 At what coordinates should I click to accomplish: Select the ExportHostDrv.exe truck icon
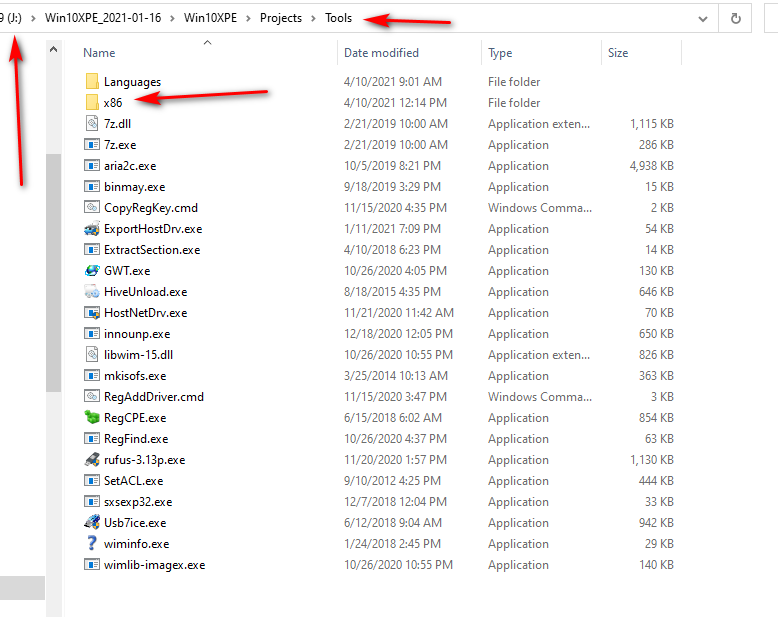[x=92, y=228]
